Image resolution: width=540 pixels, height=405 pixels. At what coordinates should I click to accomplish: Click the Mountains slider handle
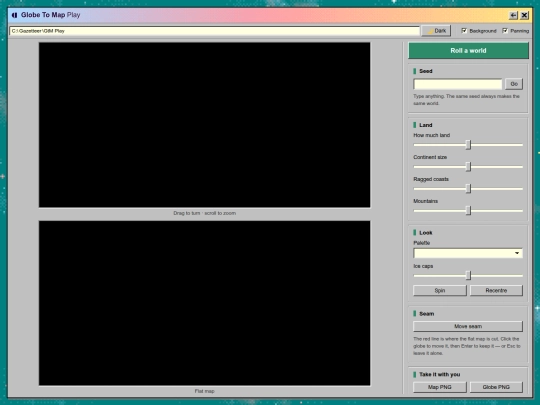468,210
